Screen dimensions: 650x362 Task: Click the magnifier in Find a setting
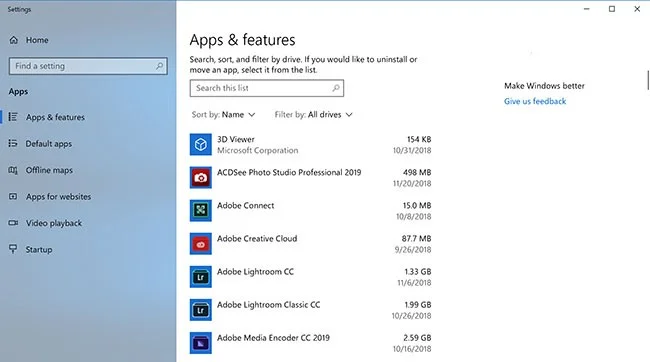click(x=160, y=66)
